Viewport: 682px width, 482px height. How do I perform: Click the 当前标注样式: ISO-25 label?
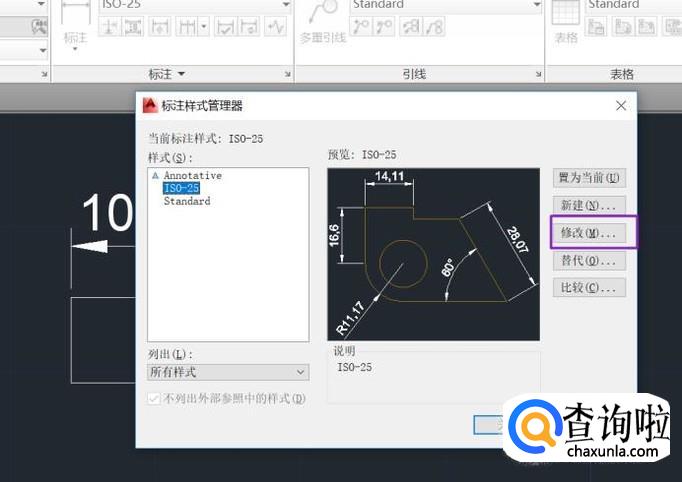(x=205, y=139)
